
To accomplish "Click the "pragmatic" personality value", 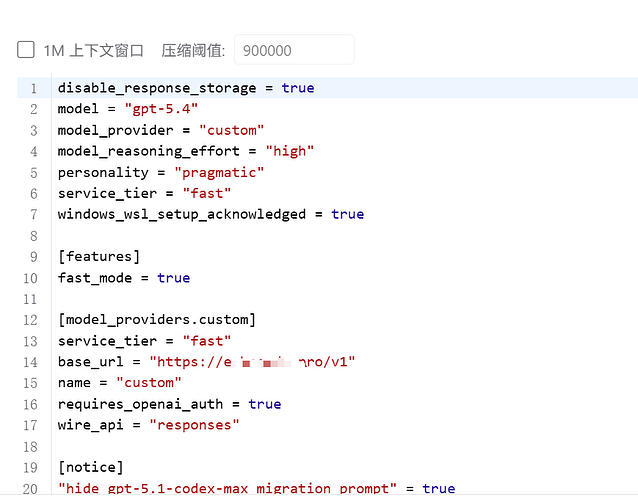I will [219, 172].
